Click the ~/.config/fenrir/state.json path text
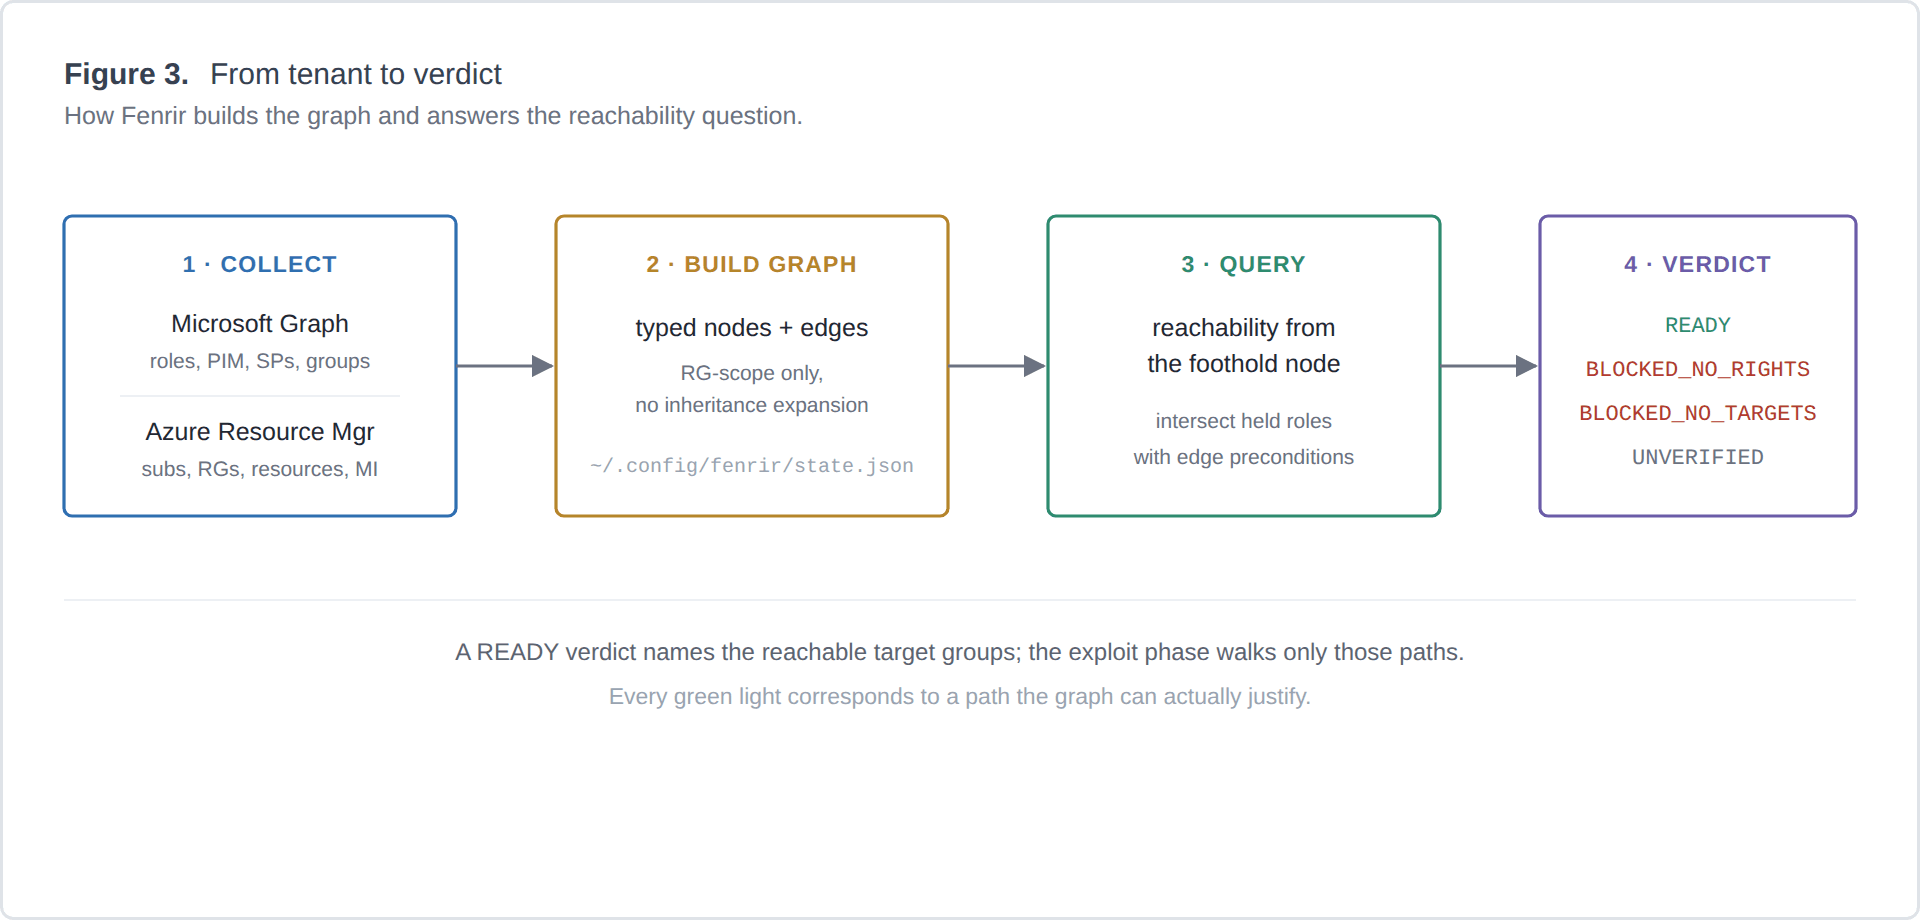 coord(752,465)
